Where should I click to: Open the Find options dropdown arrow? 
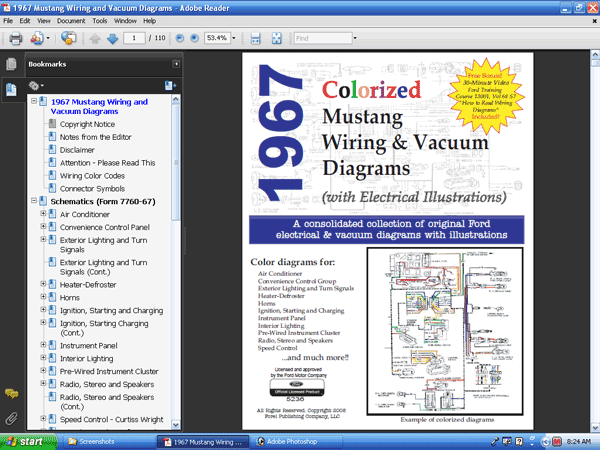355,38
